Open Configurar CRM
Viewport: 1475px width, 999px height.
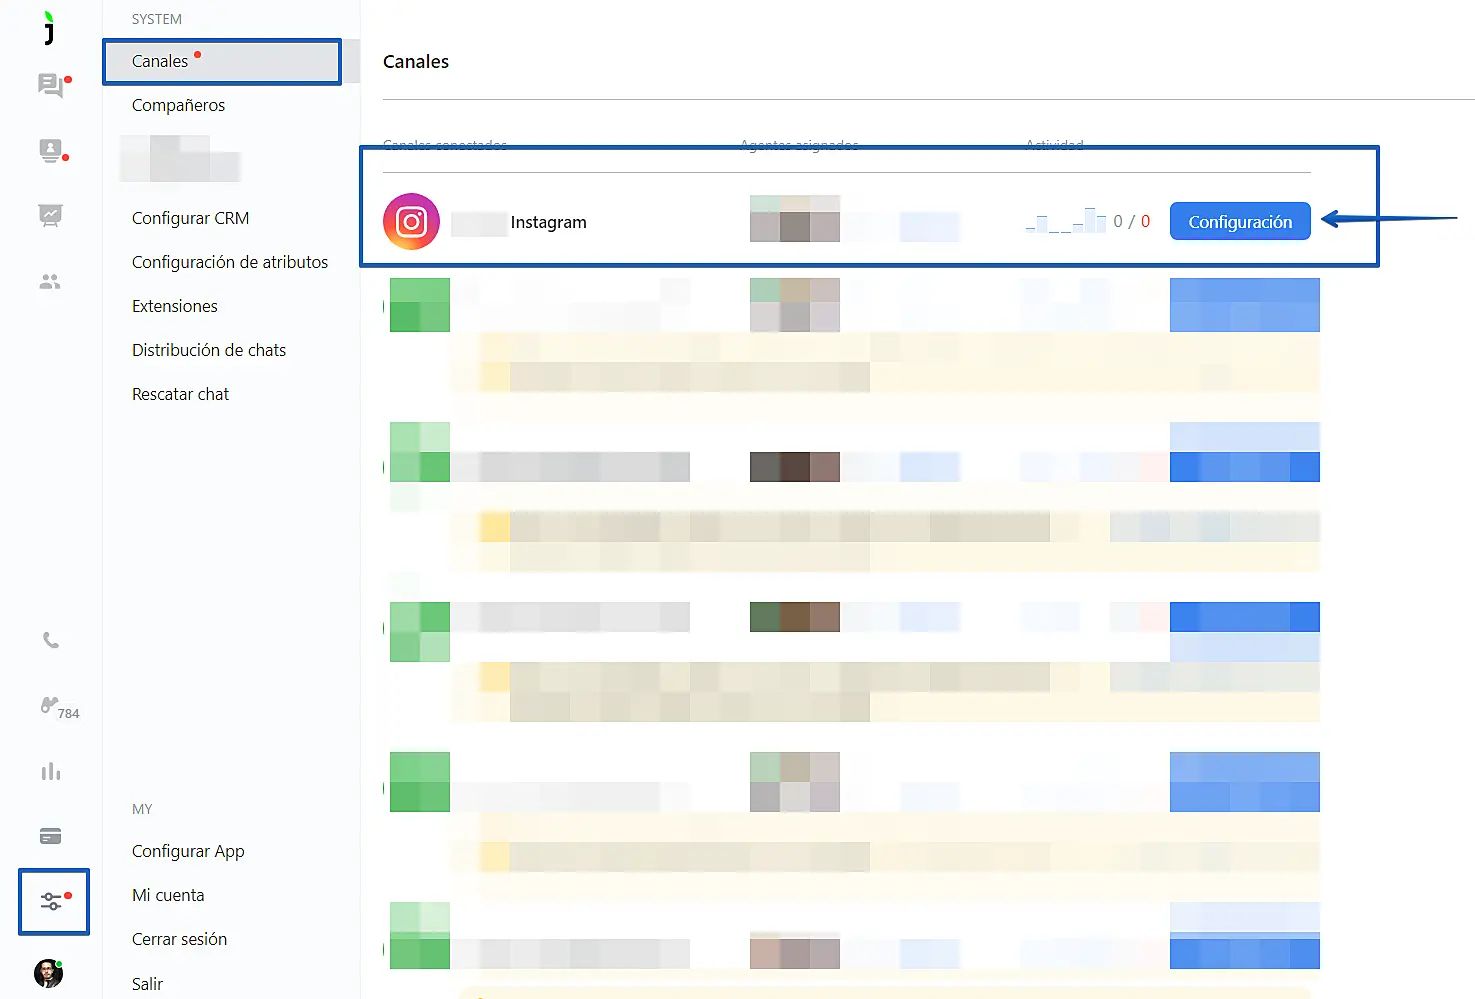coord(190,218)
